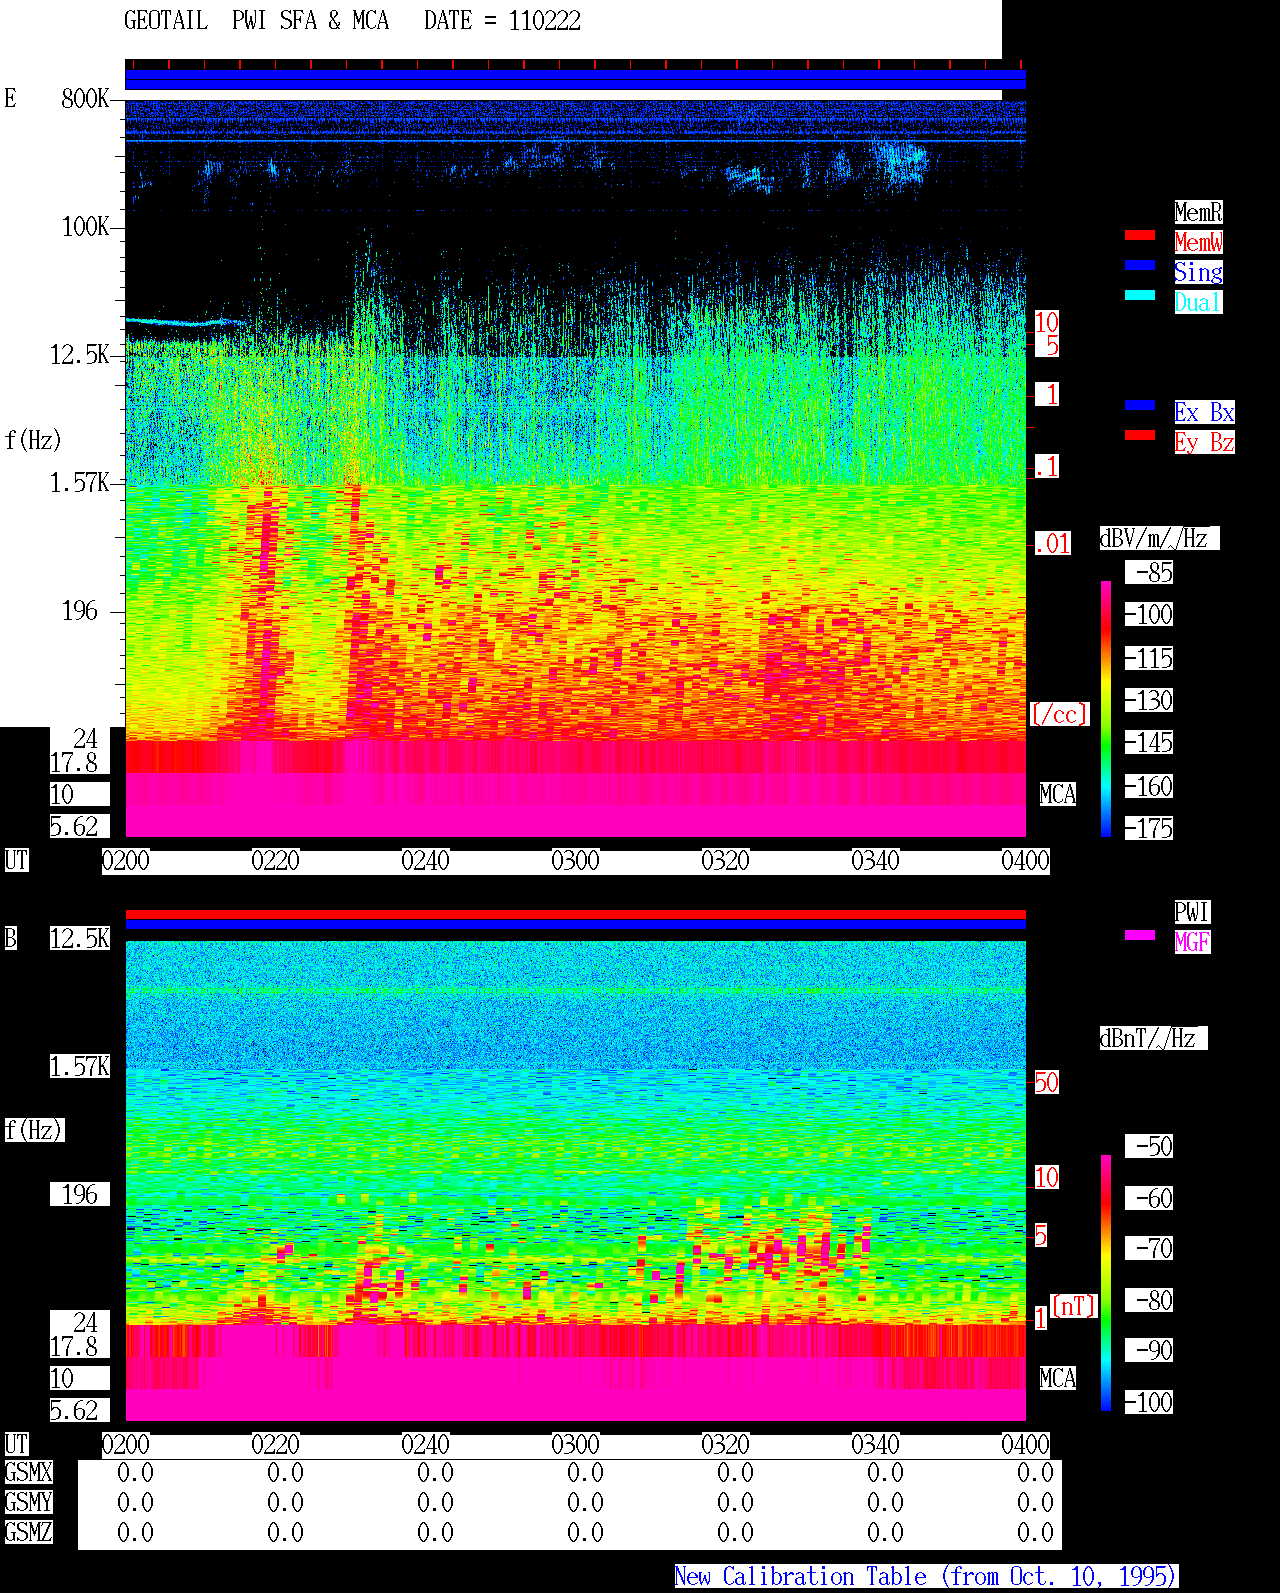
Task: Click the MemR legend label
Action: pos(1198,212)
